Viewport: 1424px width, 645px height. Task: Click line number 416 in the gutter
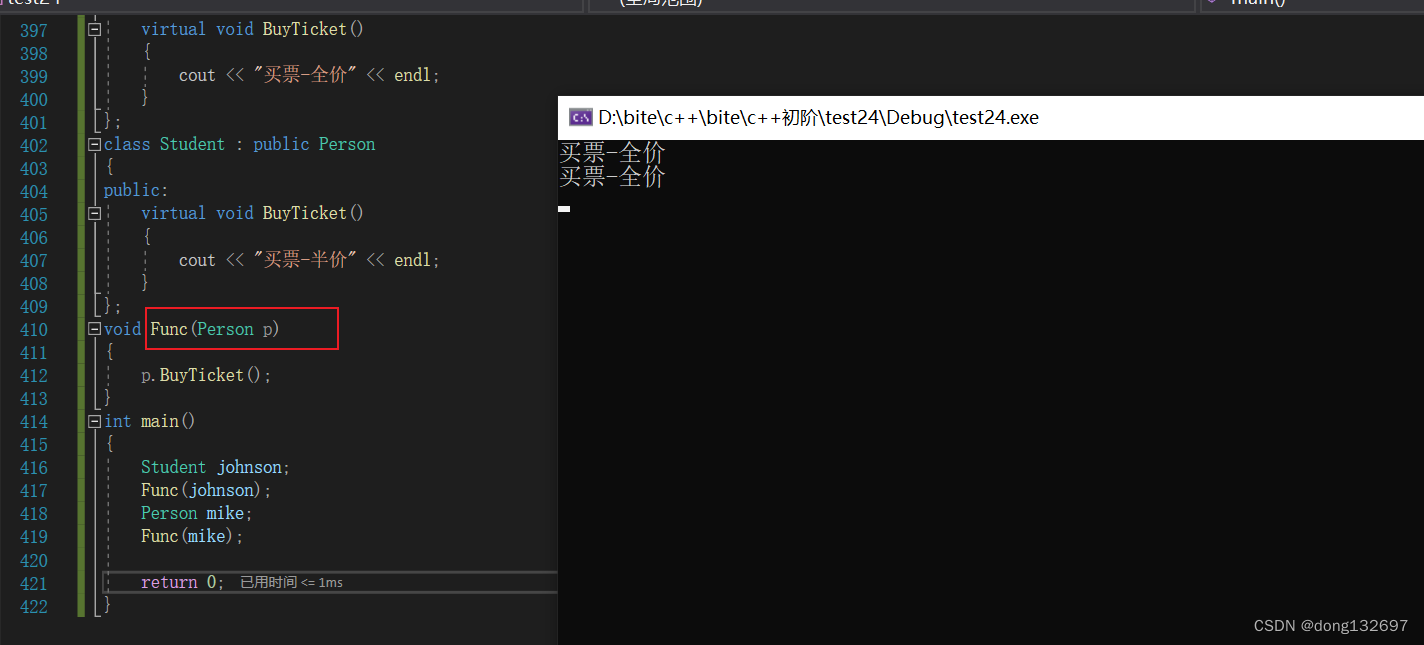tap(33, 468)
